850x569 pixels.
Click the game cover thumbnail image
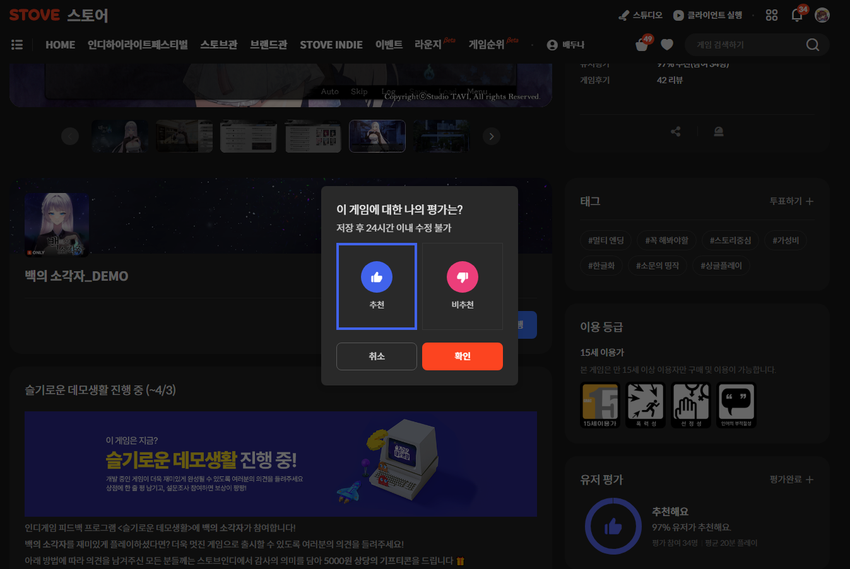57,224
